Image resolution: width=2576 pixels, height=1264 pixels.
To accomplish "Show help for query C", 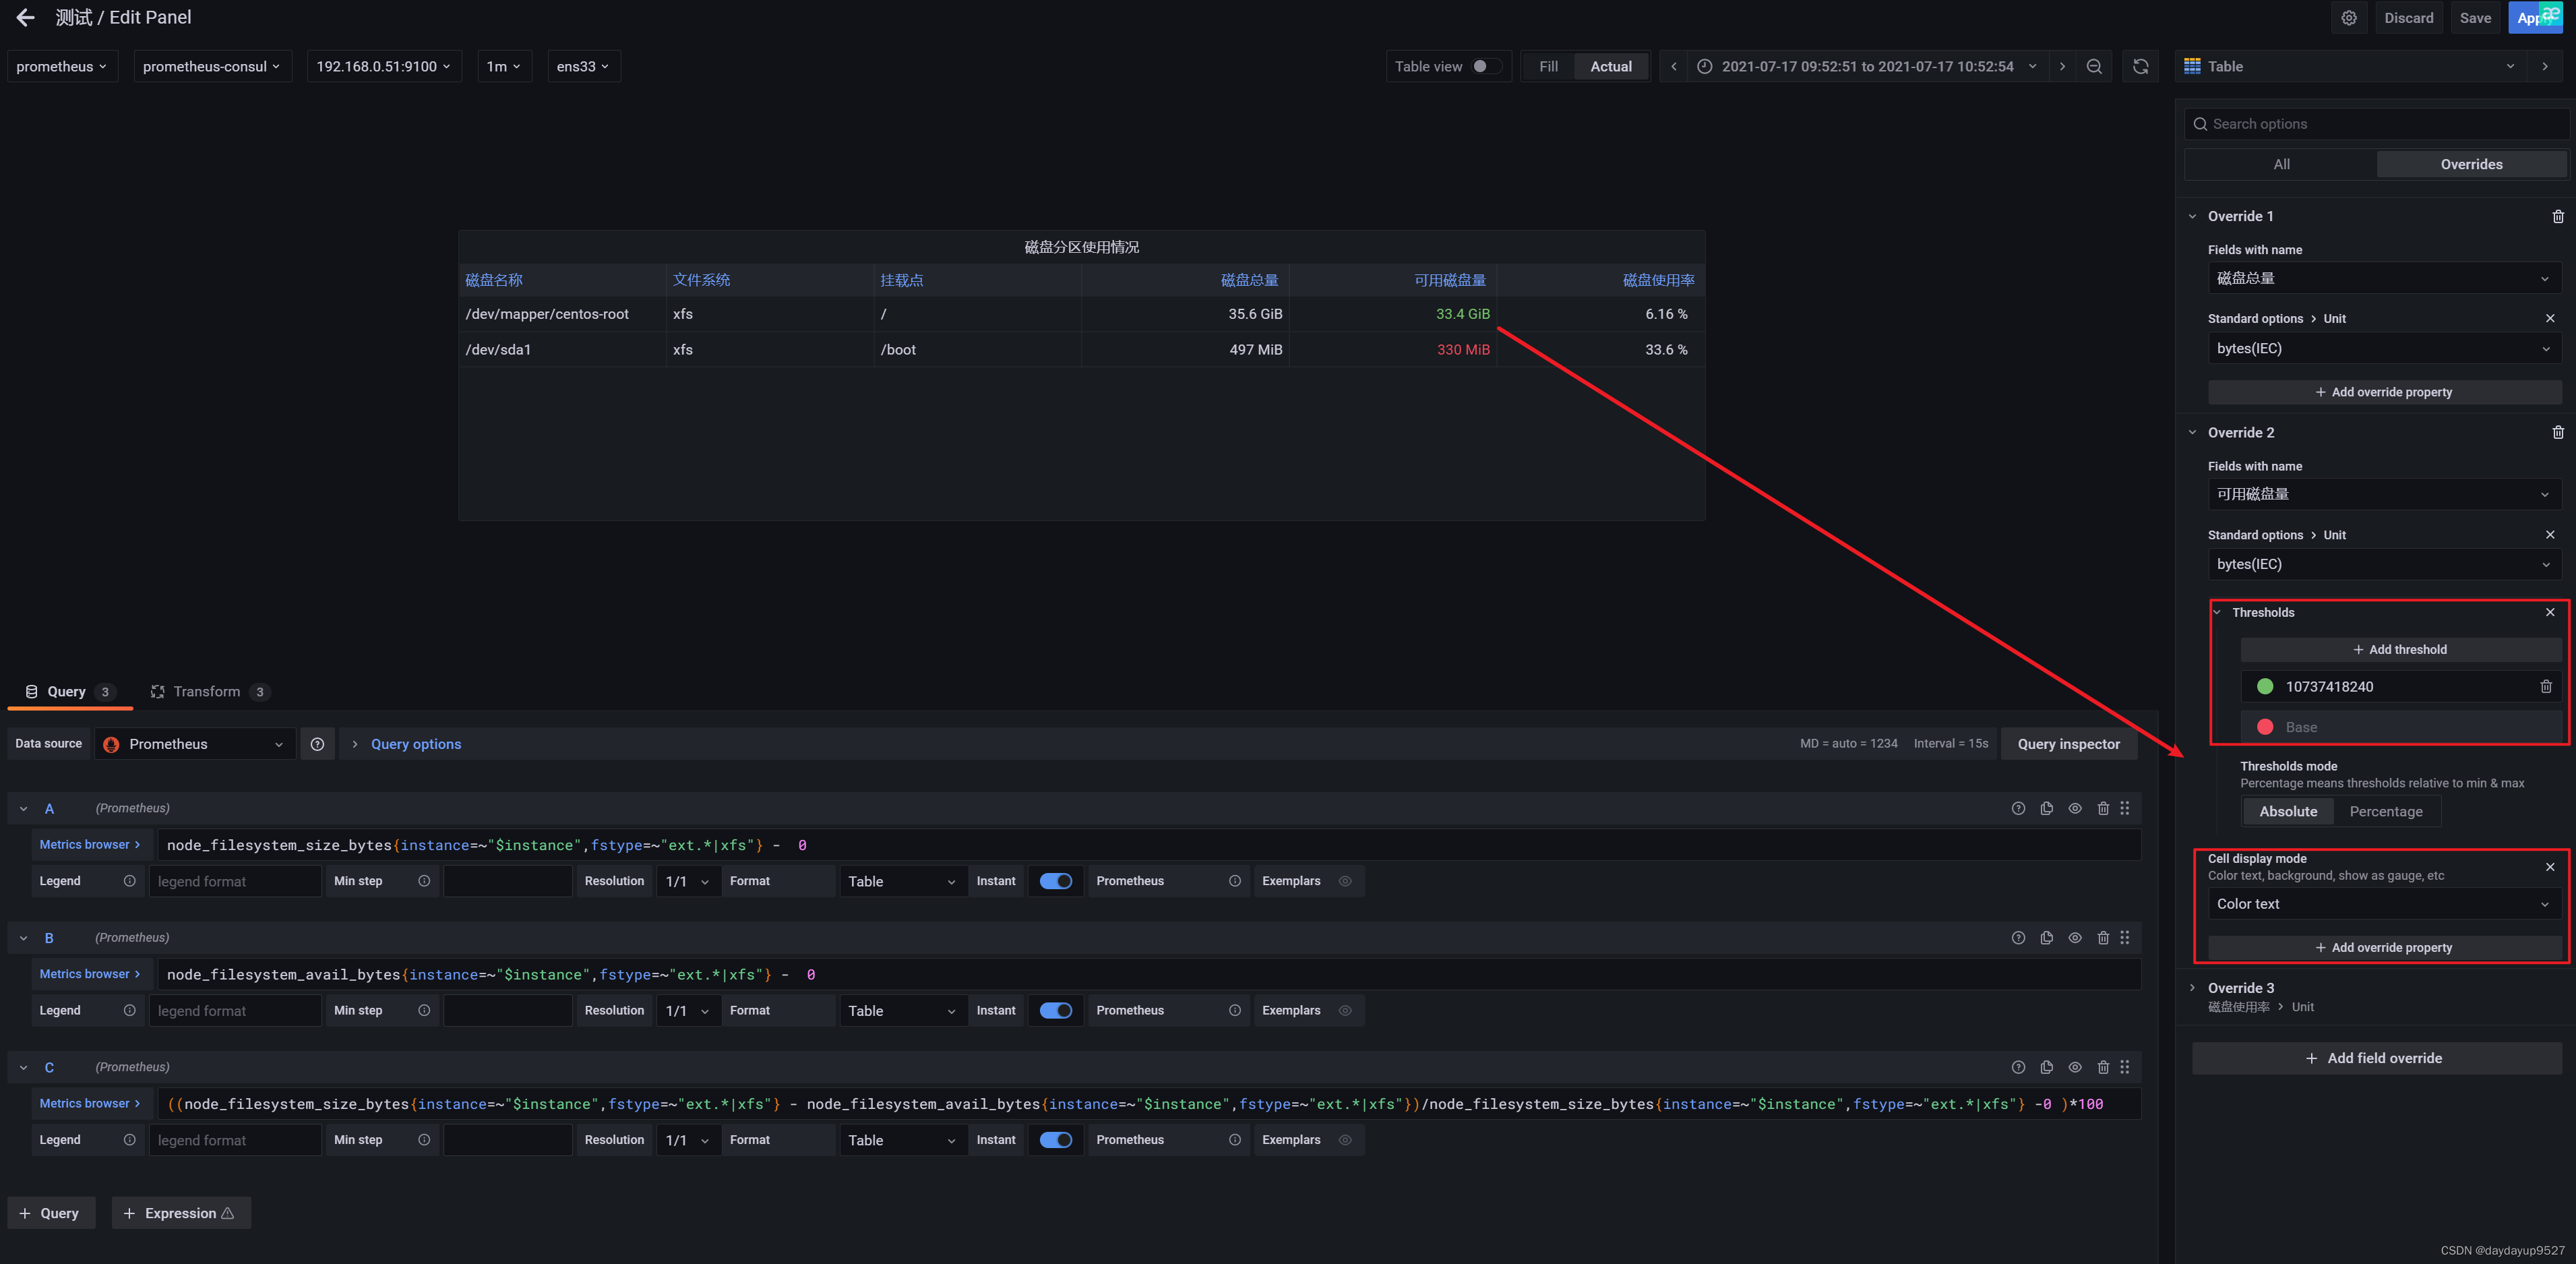I will click(2018, 1067).
